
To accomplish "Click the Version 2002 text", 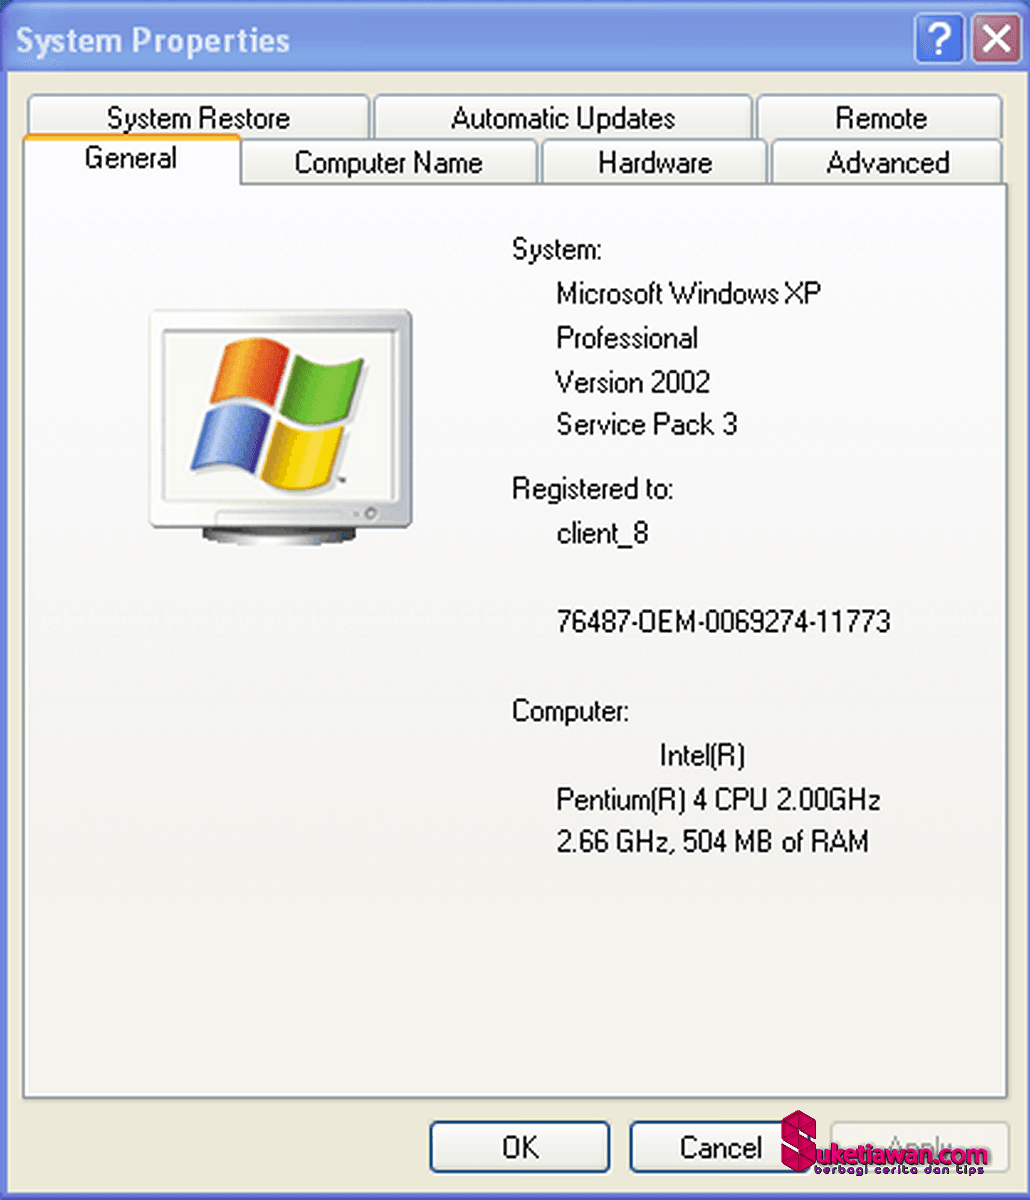I will click(x=633, y=382).
